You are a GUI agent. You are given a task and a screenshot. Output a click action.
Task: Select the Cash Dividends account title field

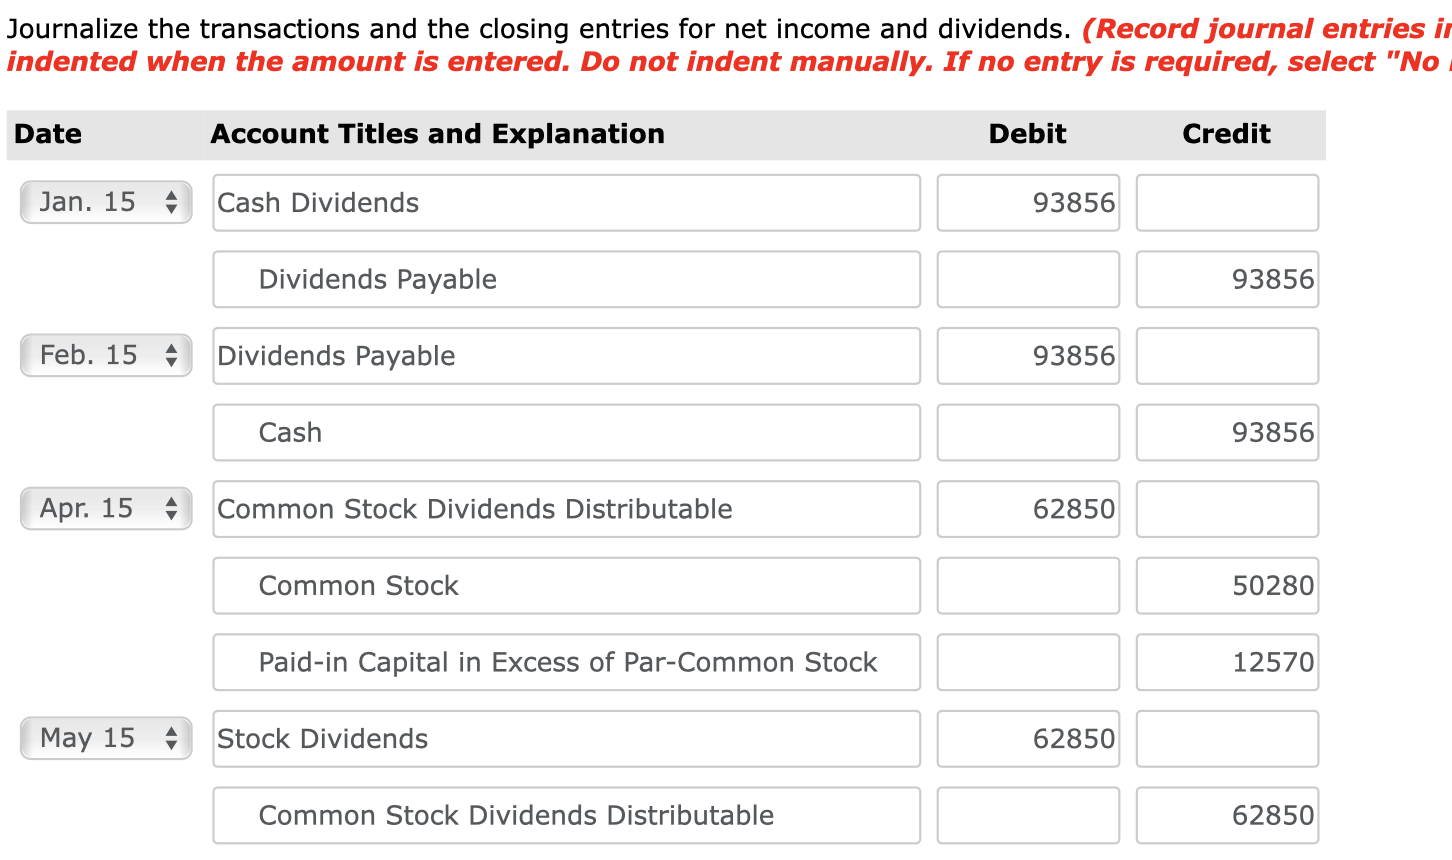click(565, 202)
